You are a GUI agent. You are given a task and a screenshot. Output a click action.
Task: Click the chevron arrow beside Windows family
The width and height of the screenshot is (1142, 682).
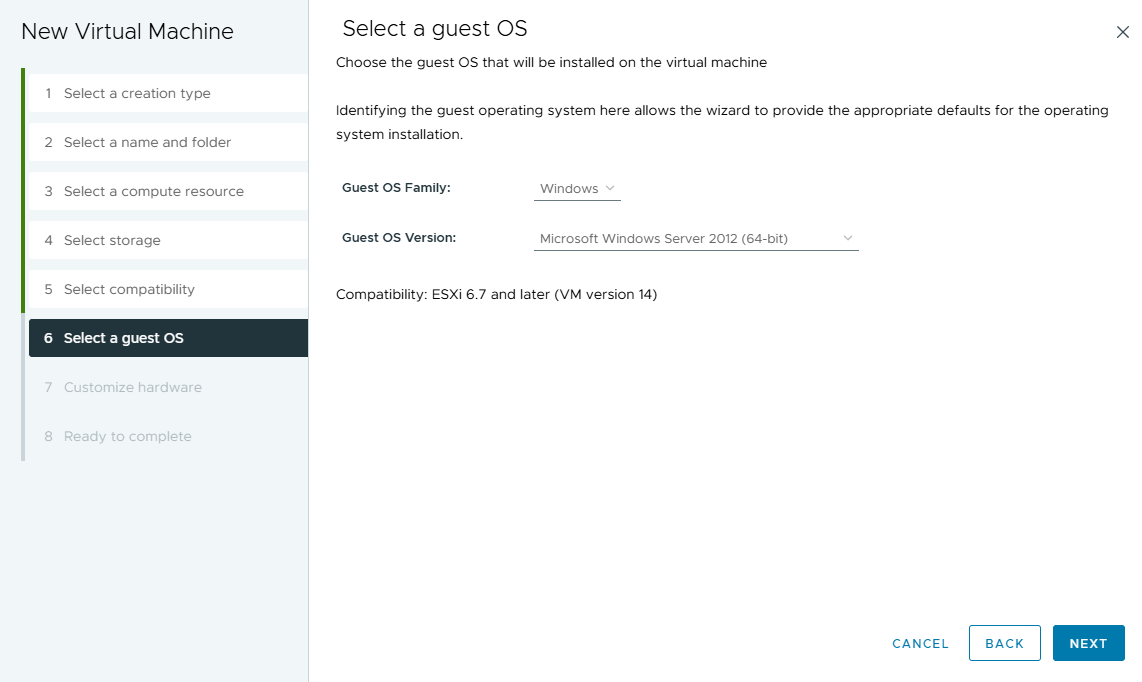pyautogui.click(x=610, y=188)
